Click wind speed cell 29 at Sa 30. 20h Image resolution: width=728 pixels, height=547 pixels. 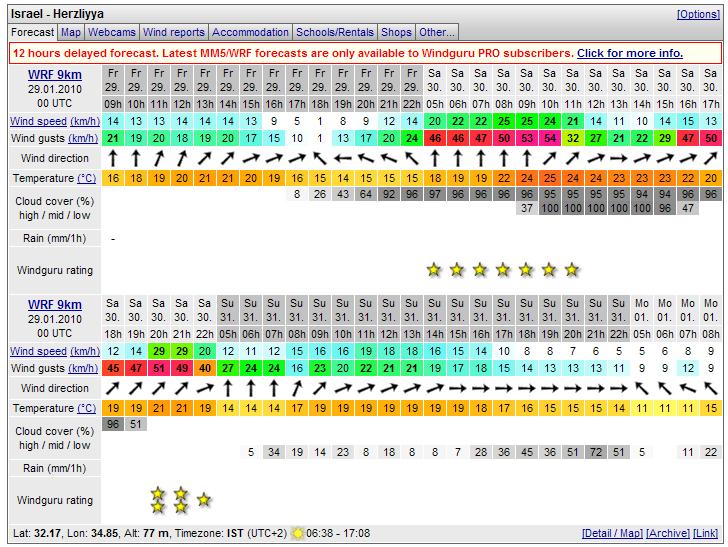point(158,351)
